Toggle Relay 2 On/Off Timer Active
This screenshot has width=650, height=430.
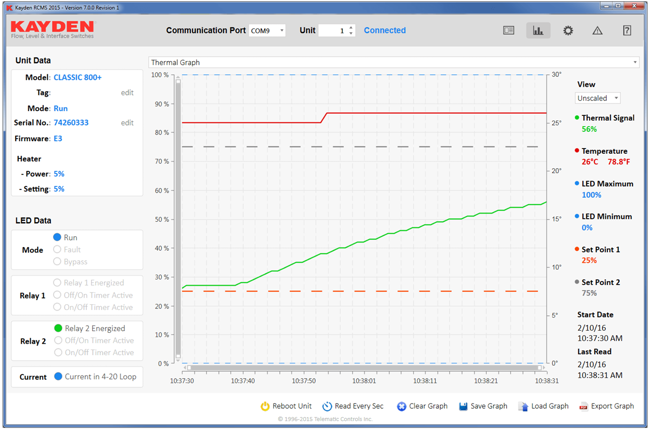click(58, 352)
